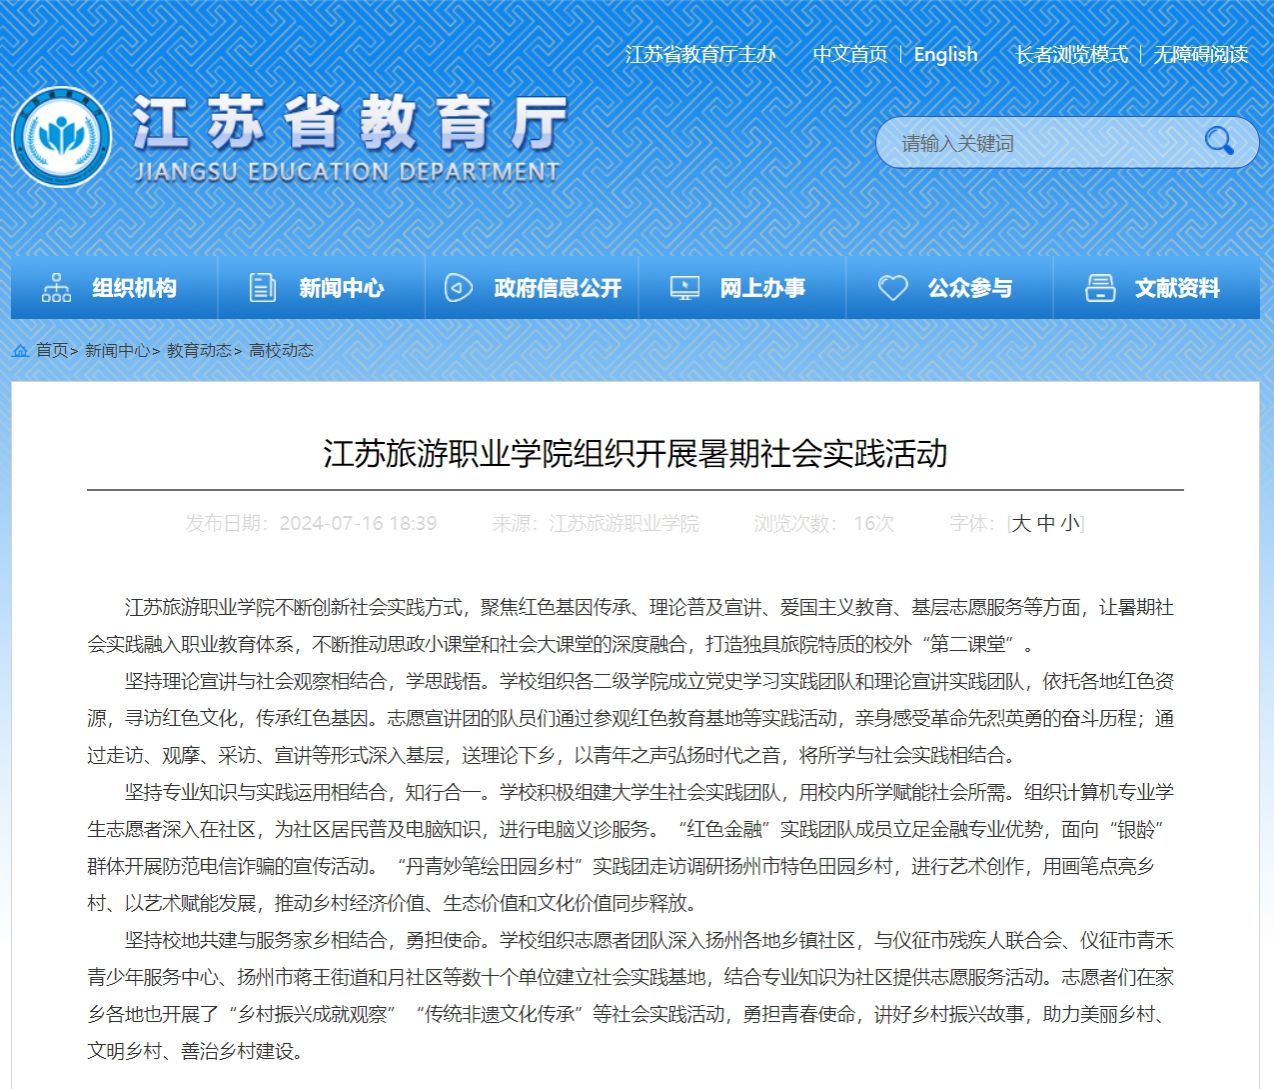Enable 长者浏览模式
The width and height of the screenshot is (1274, 1089).
click(x=1072, y=55)
